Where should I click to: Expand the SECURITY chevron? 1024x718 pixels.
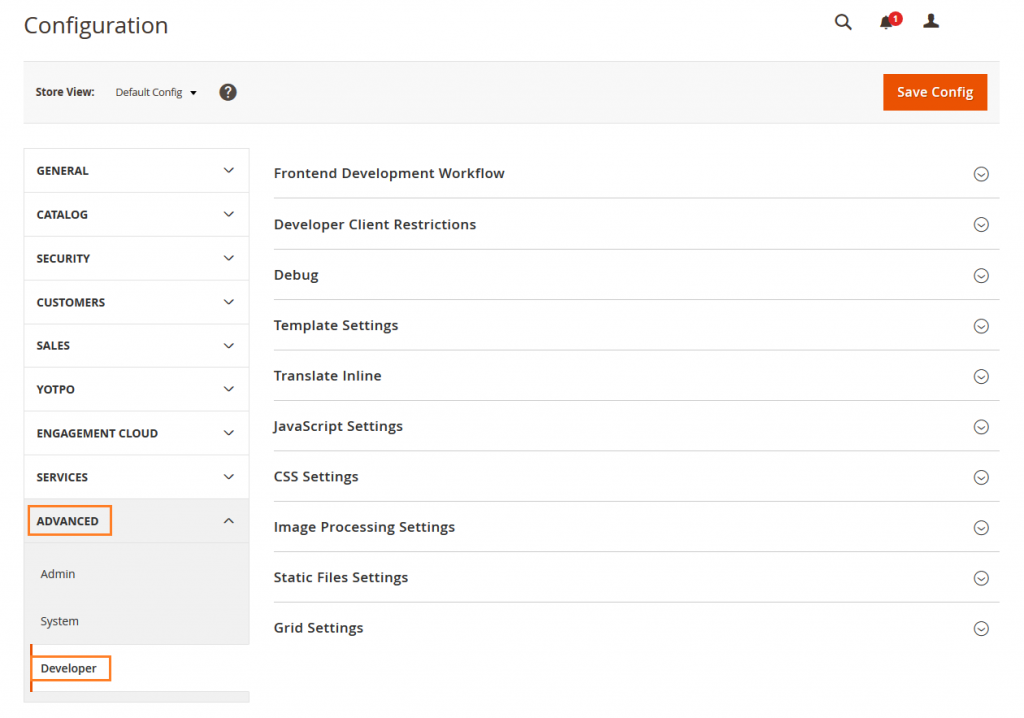click(229, 258)
